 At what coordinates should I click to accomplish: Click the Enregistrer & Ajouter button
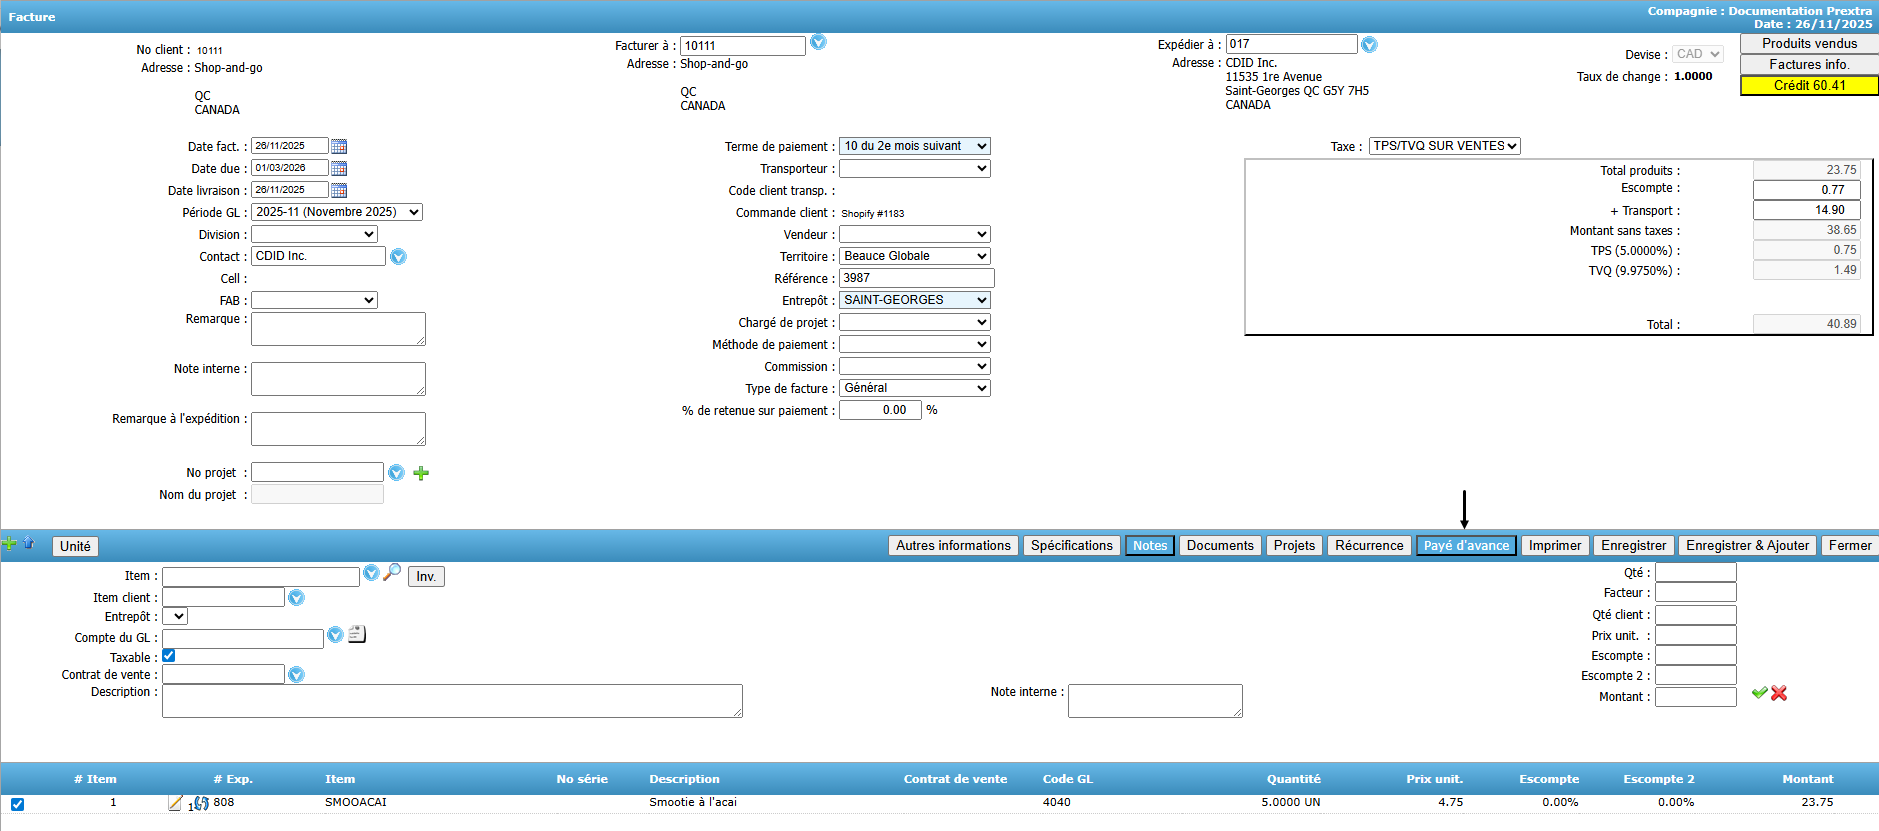click(1746, 545)
